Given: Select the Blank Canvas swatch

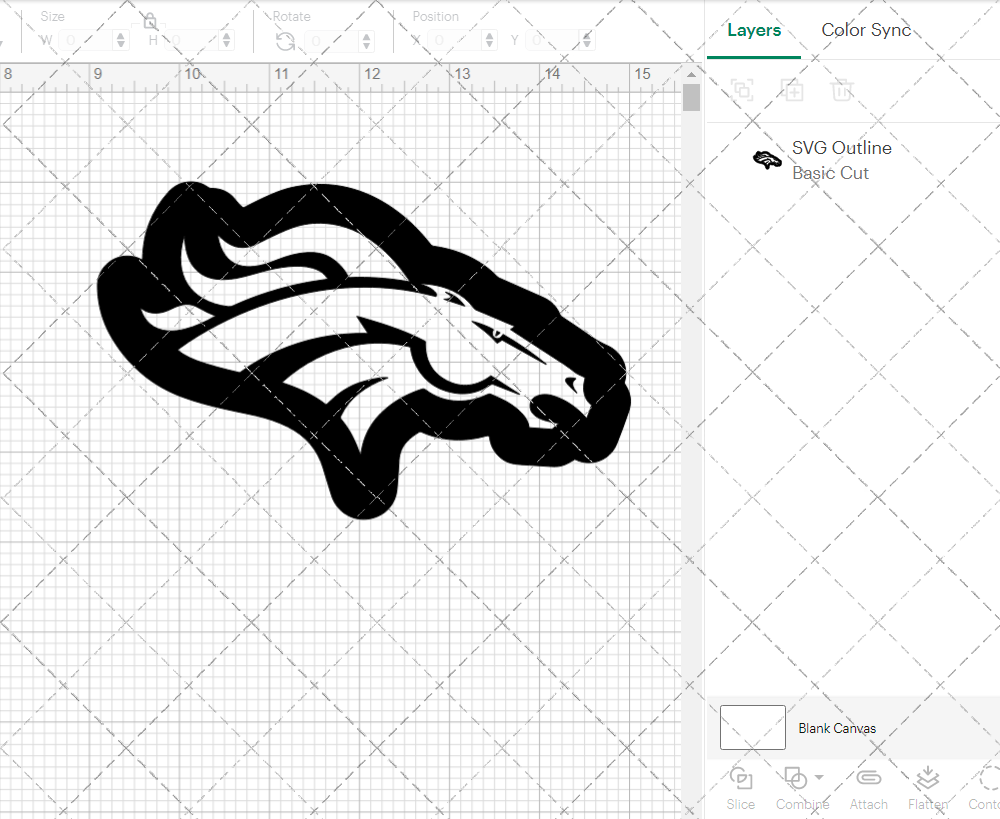Looking at the screenshot, I should [753, 727].
